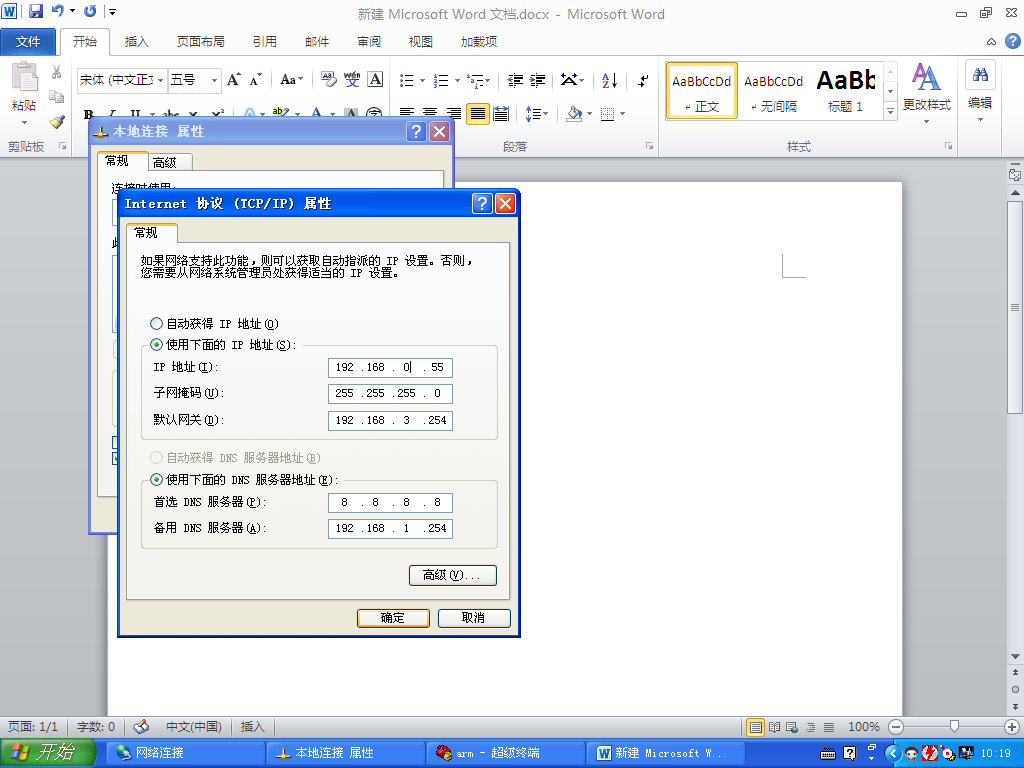1024x768 pixels.
Task: Click the Character Border icon
Action: point(376,80)
